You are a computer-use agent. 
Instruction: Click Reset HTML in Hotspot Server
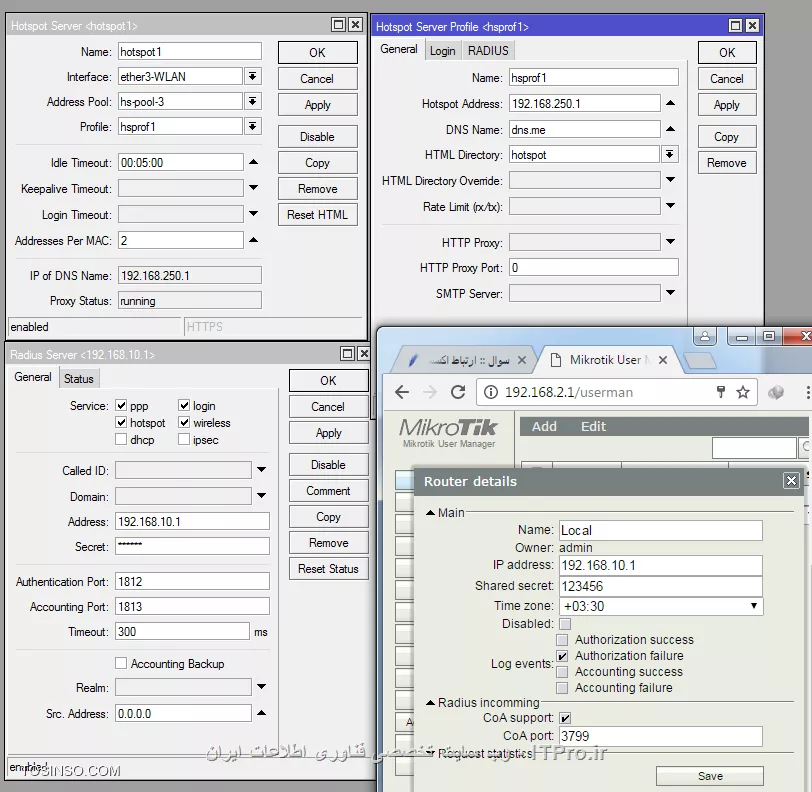point(317,214)
